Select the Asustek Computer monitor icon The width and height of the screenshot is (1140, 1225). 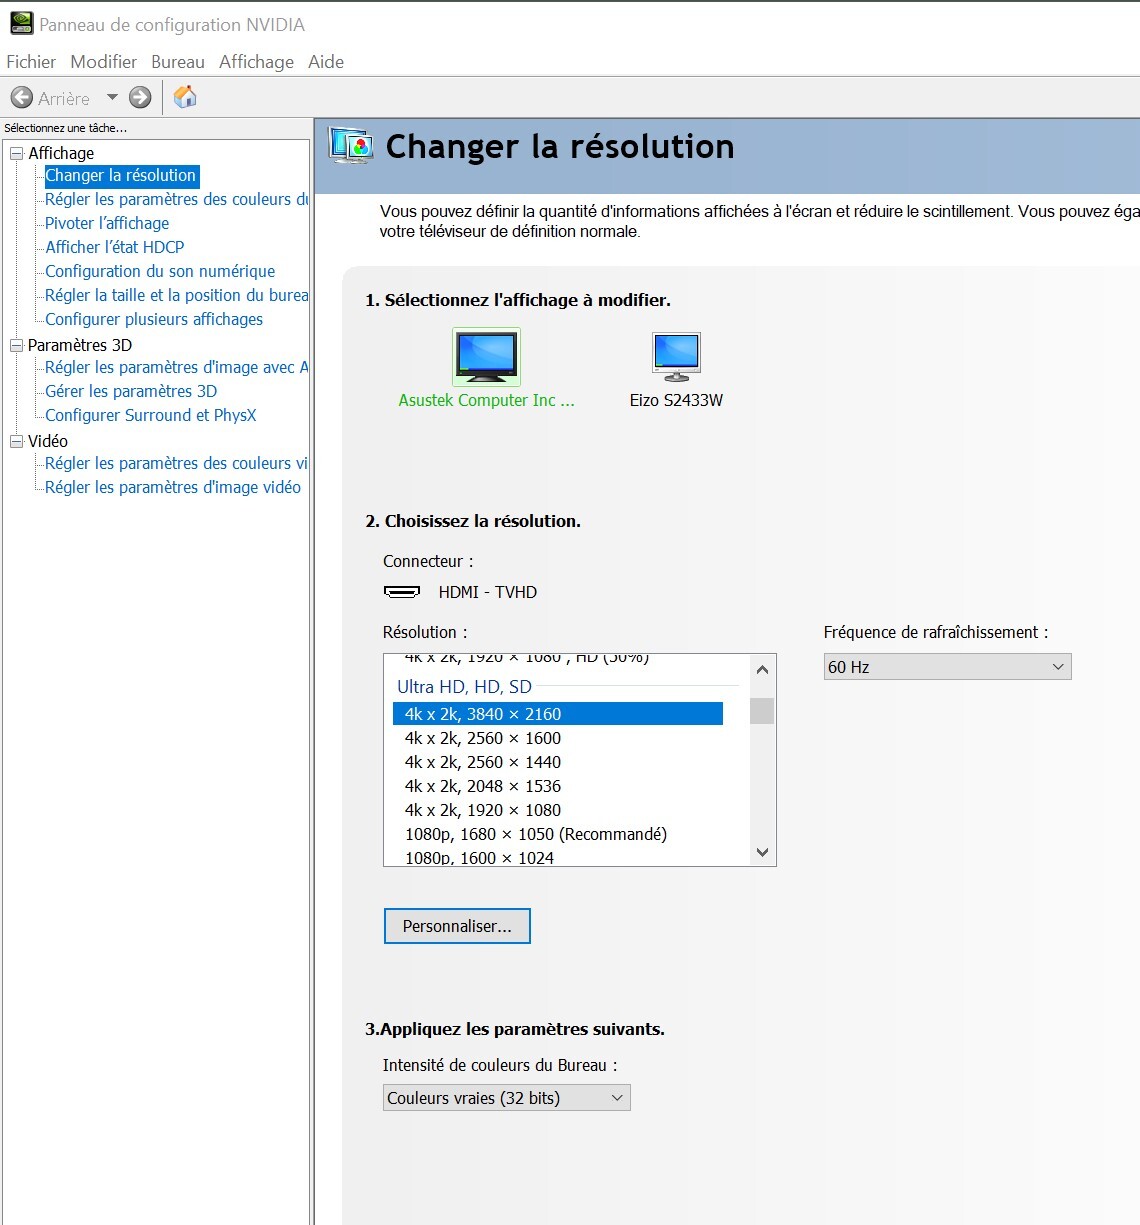coord(486,357)
